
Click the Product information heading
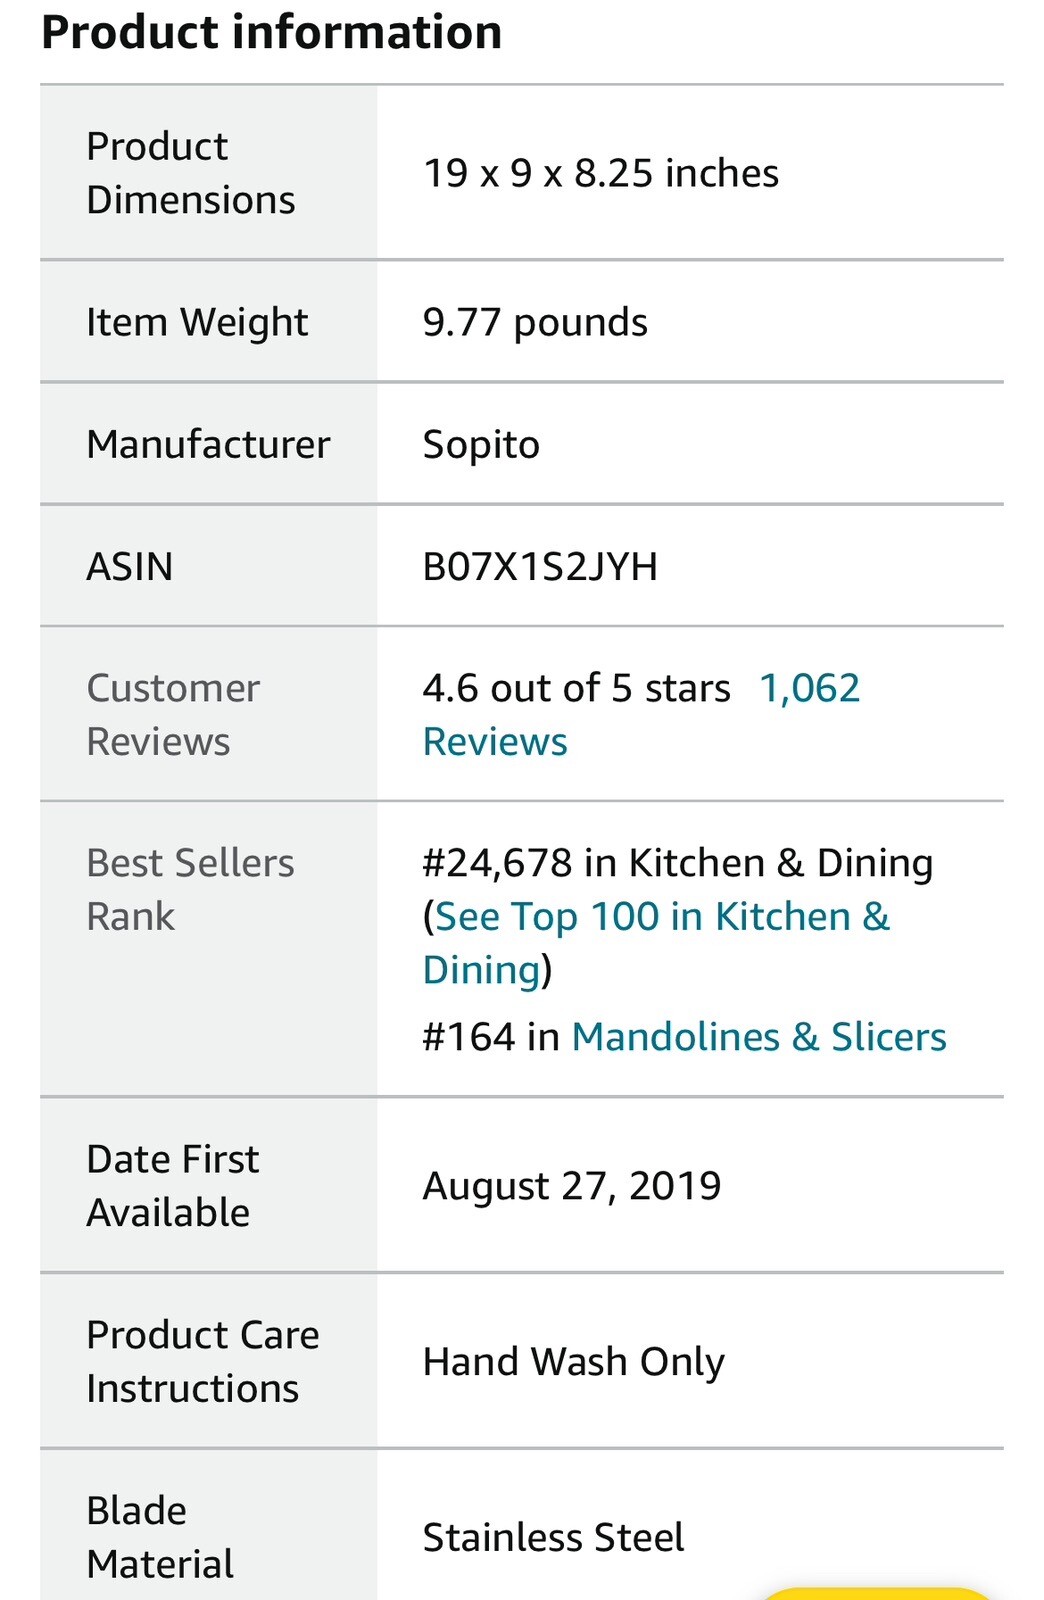point(271,32)
